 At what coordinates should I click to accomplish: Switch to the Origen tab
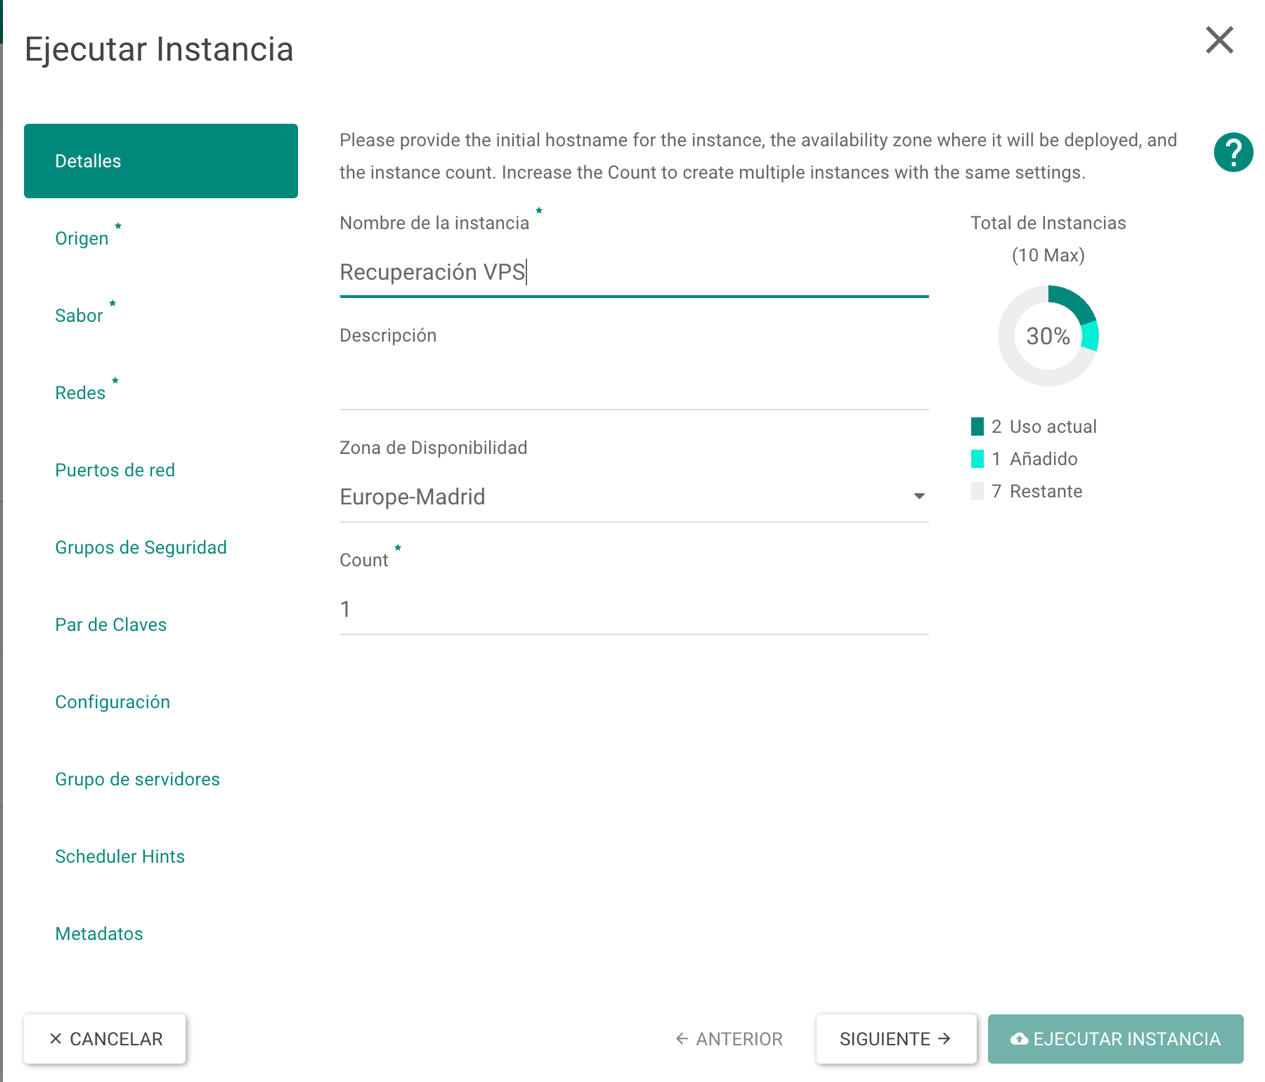pos(82,238)
